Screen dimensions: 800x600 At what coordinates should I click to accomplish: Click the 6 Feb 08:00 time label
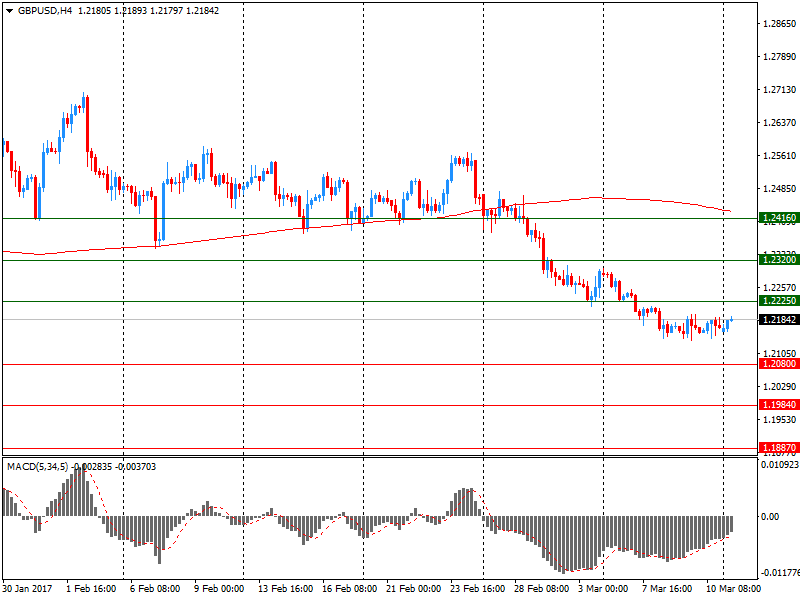pos(155,589)
